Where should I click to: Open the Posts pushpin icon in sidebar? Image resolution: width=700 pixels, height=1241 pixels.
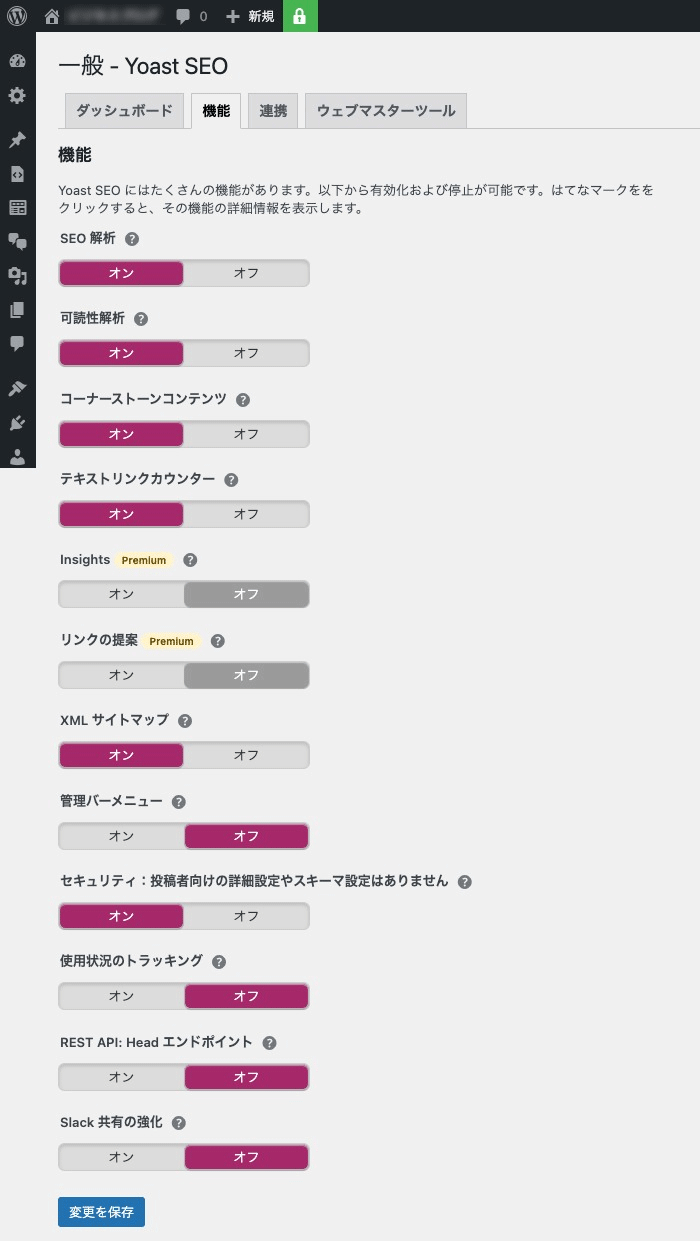(x=17, y=140)
